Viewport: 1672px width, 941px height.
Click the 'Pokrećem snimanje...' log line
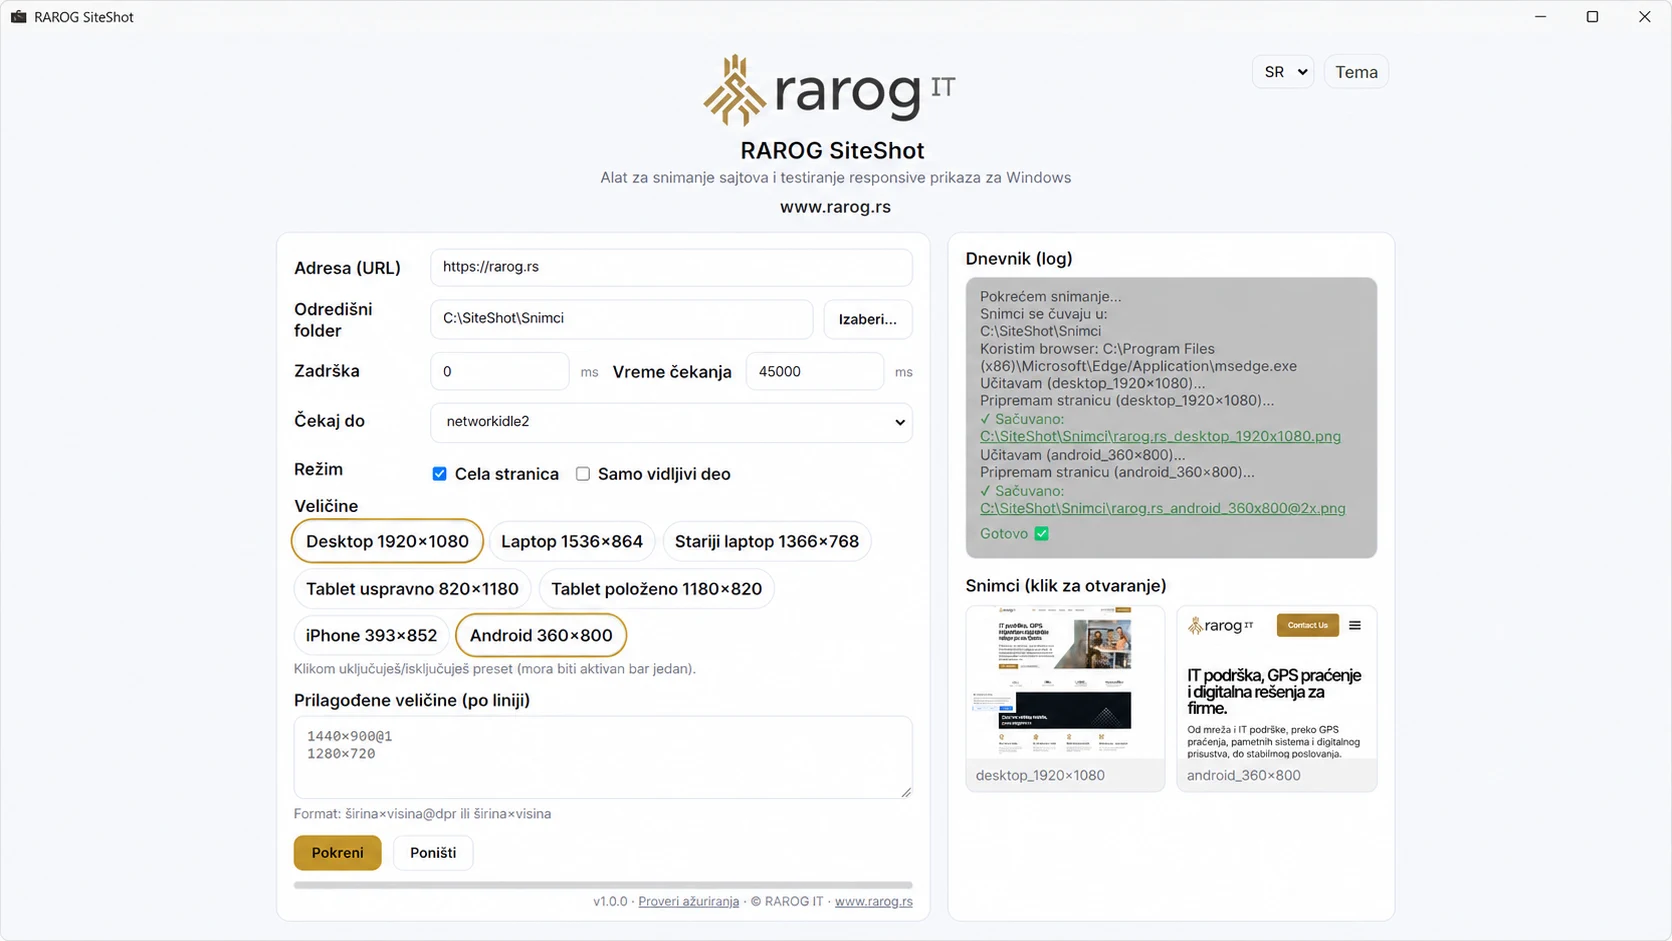[x=1050, y=297]
